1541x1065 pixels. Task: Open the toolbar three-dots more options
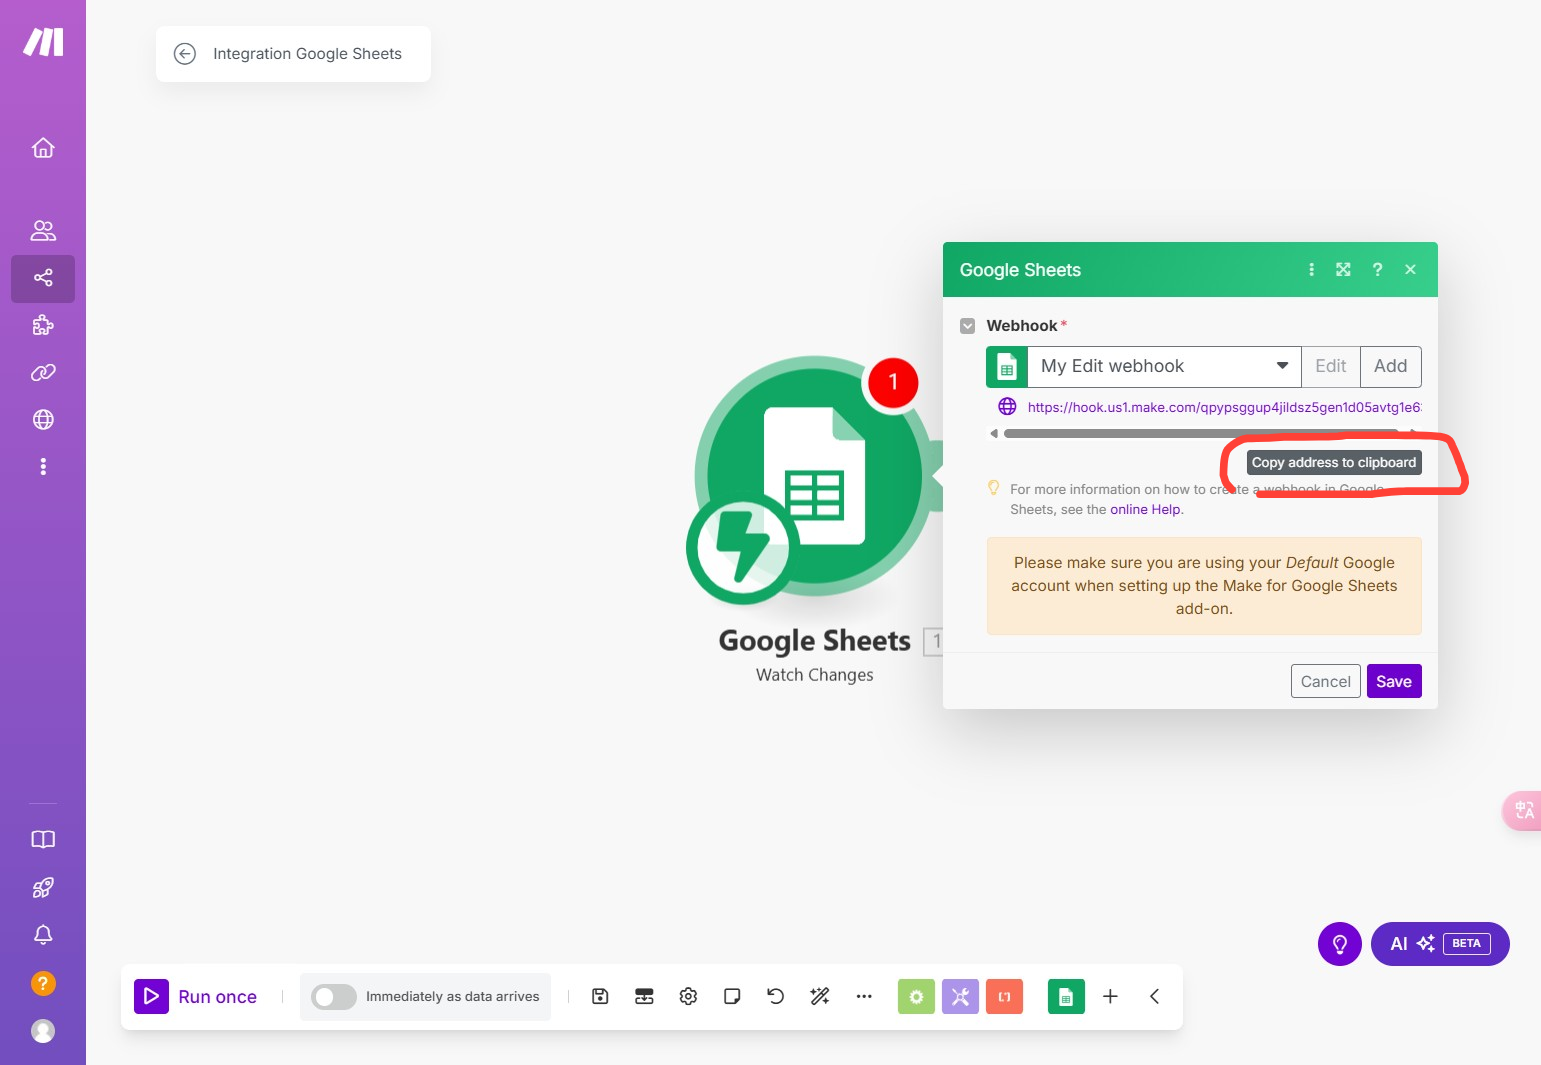coord(864,996)
